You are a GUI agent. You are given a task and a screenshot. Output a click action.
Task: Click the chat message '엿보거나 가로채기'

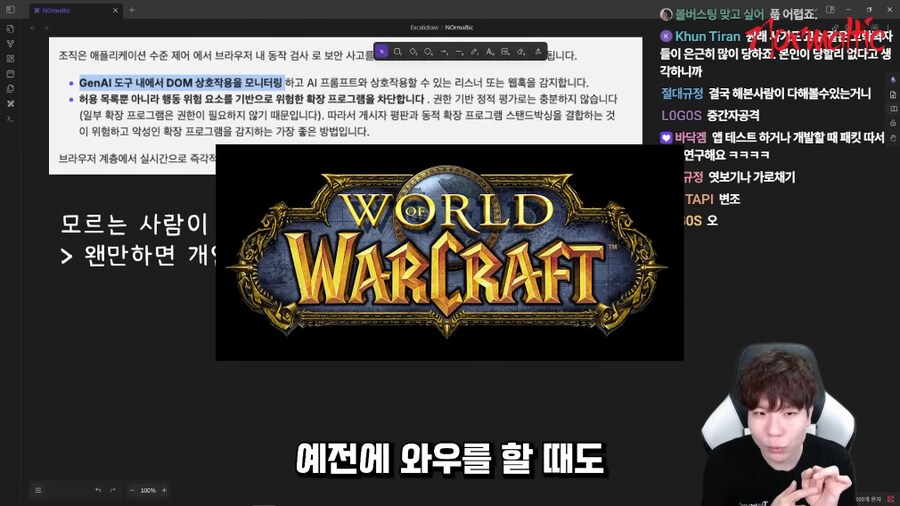coord(752,177)
